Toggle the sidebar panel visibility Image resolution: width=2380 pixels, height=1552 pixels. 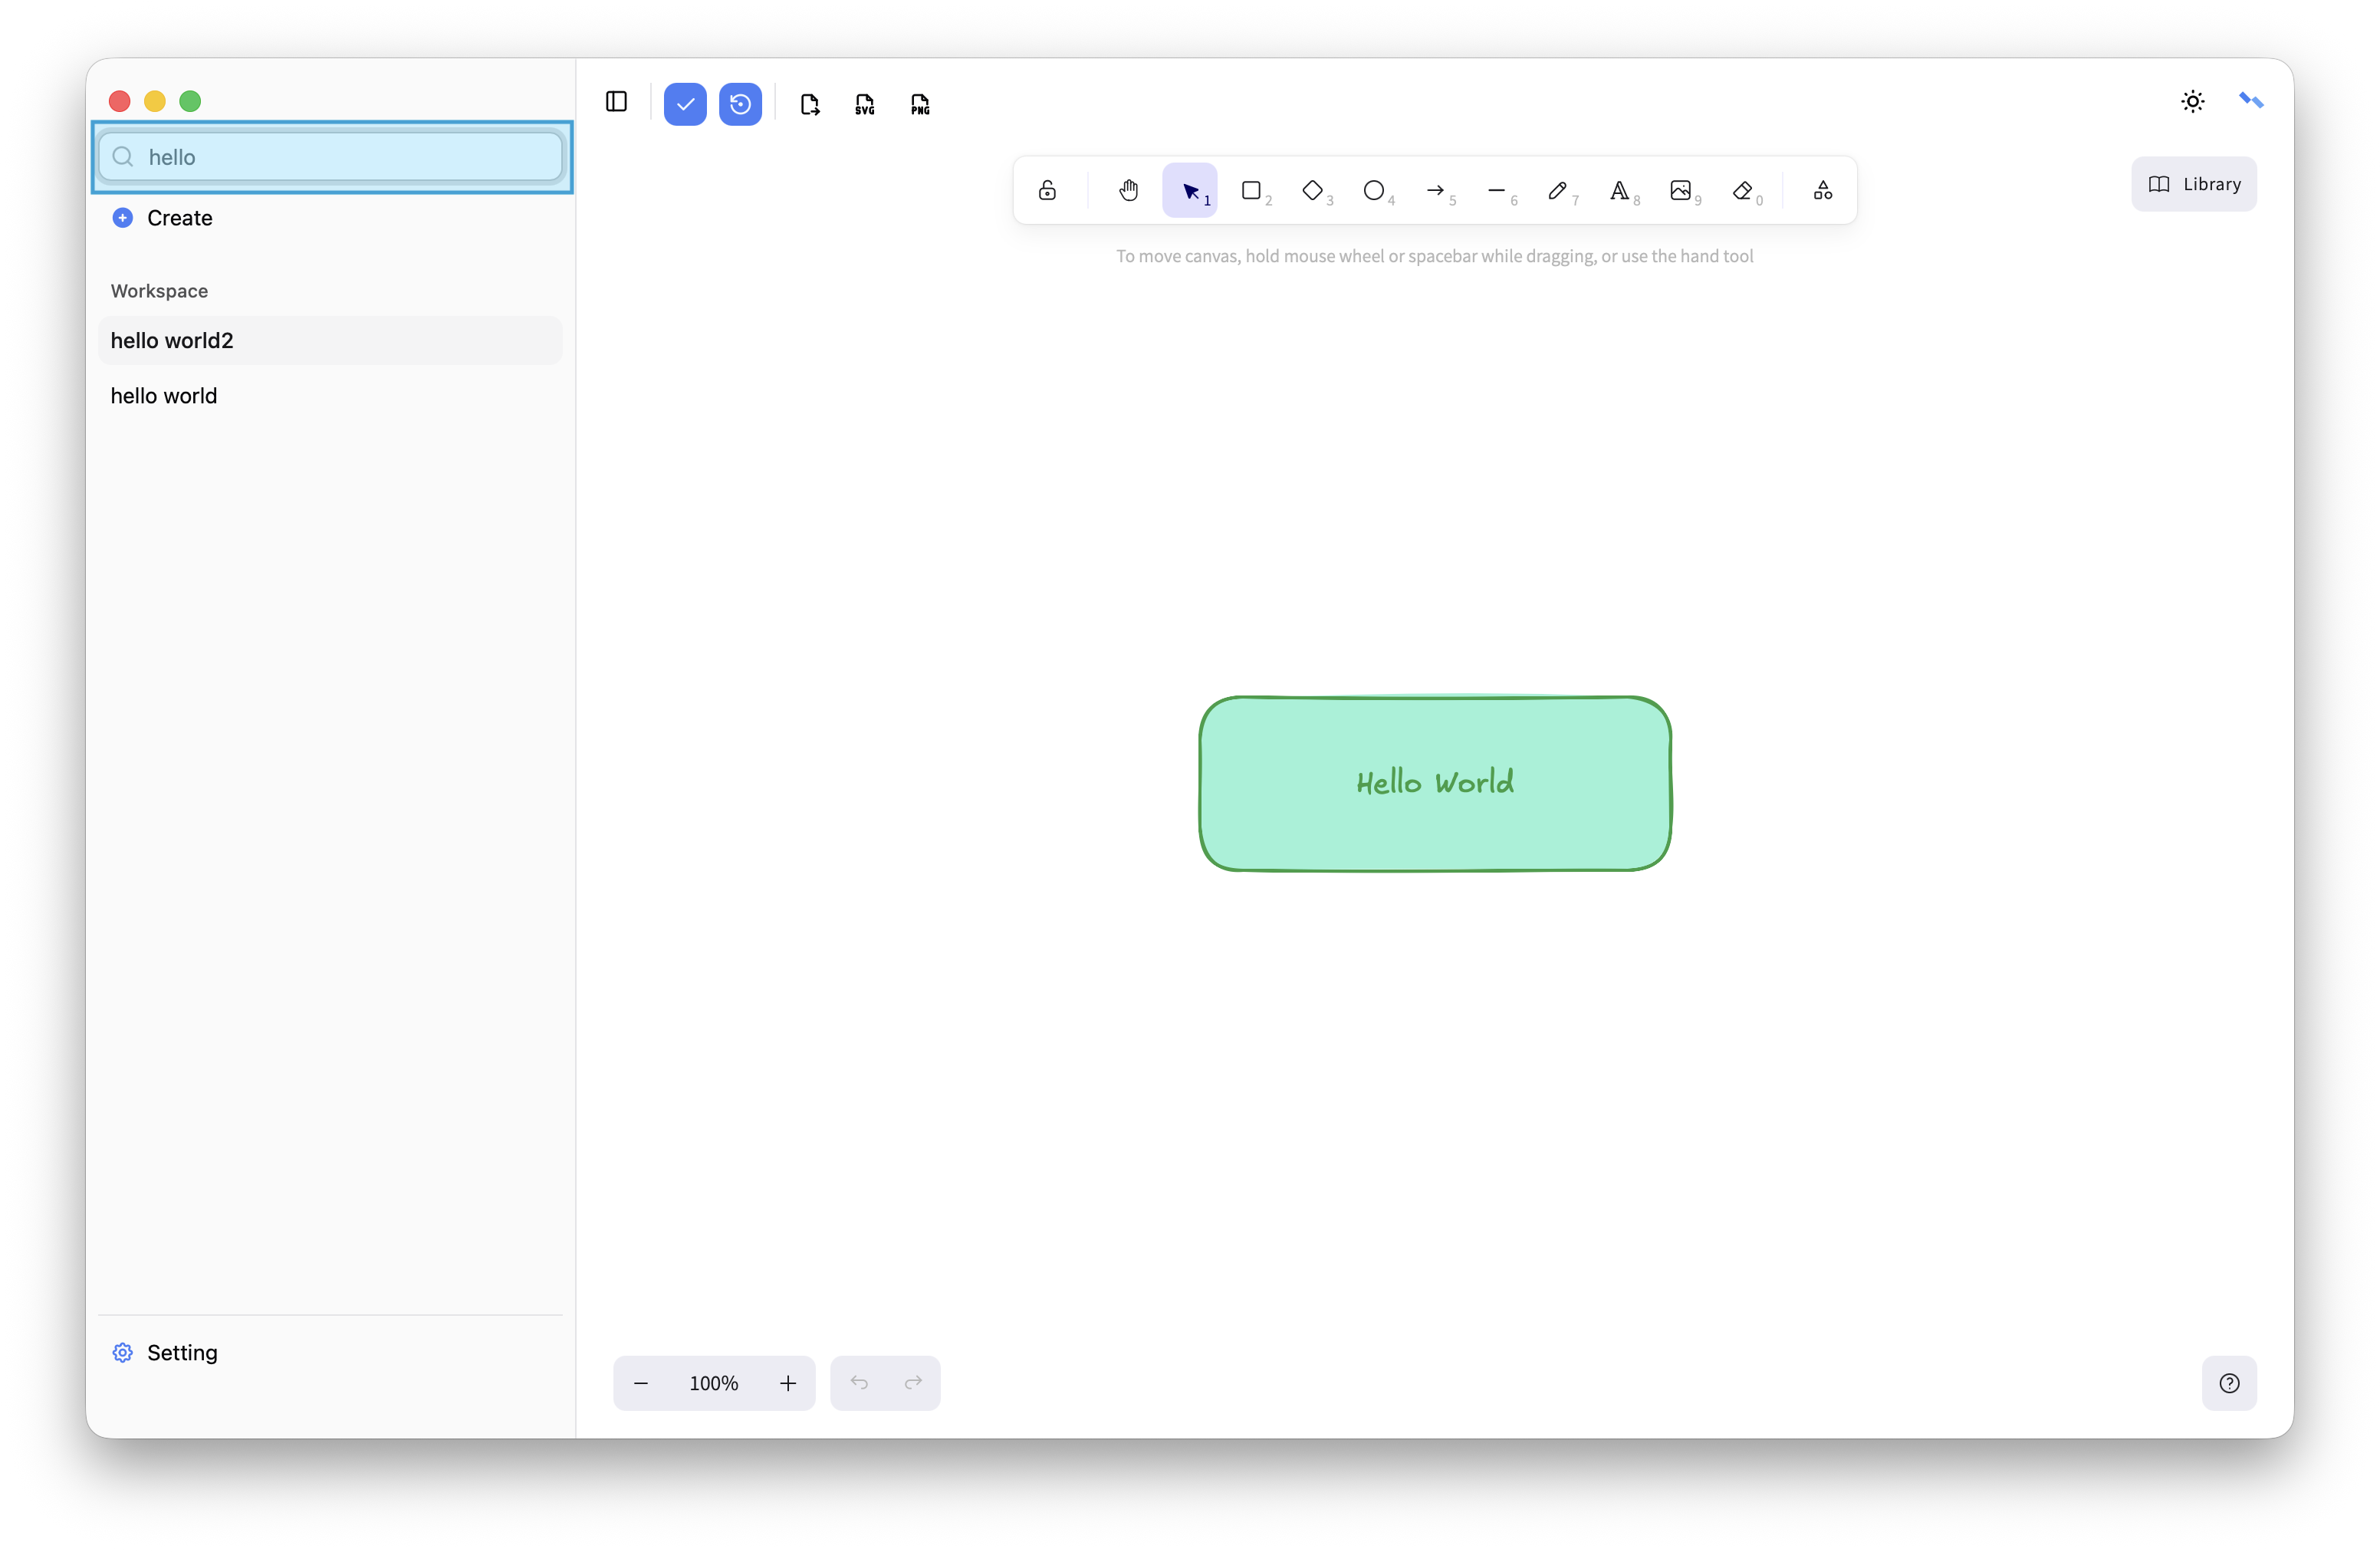point(616,102)
